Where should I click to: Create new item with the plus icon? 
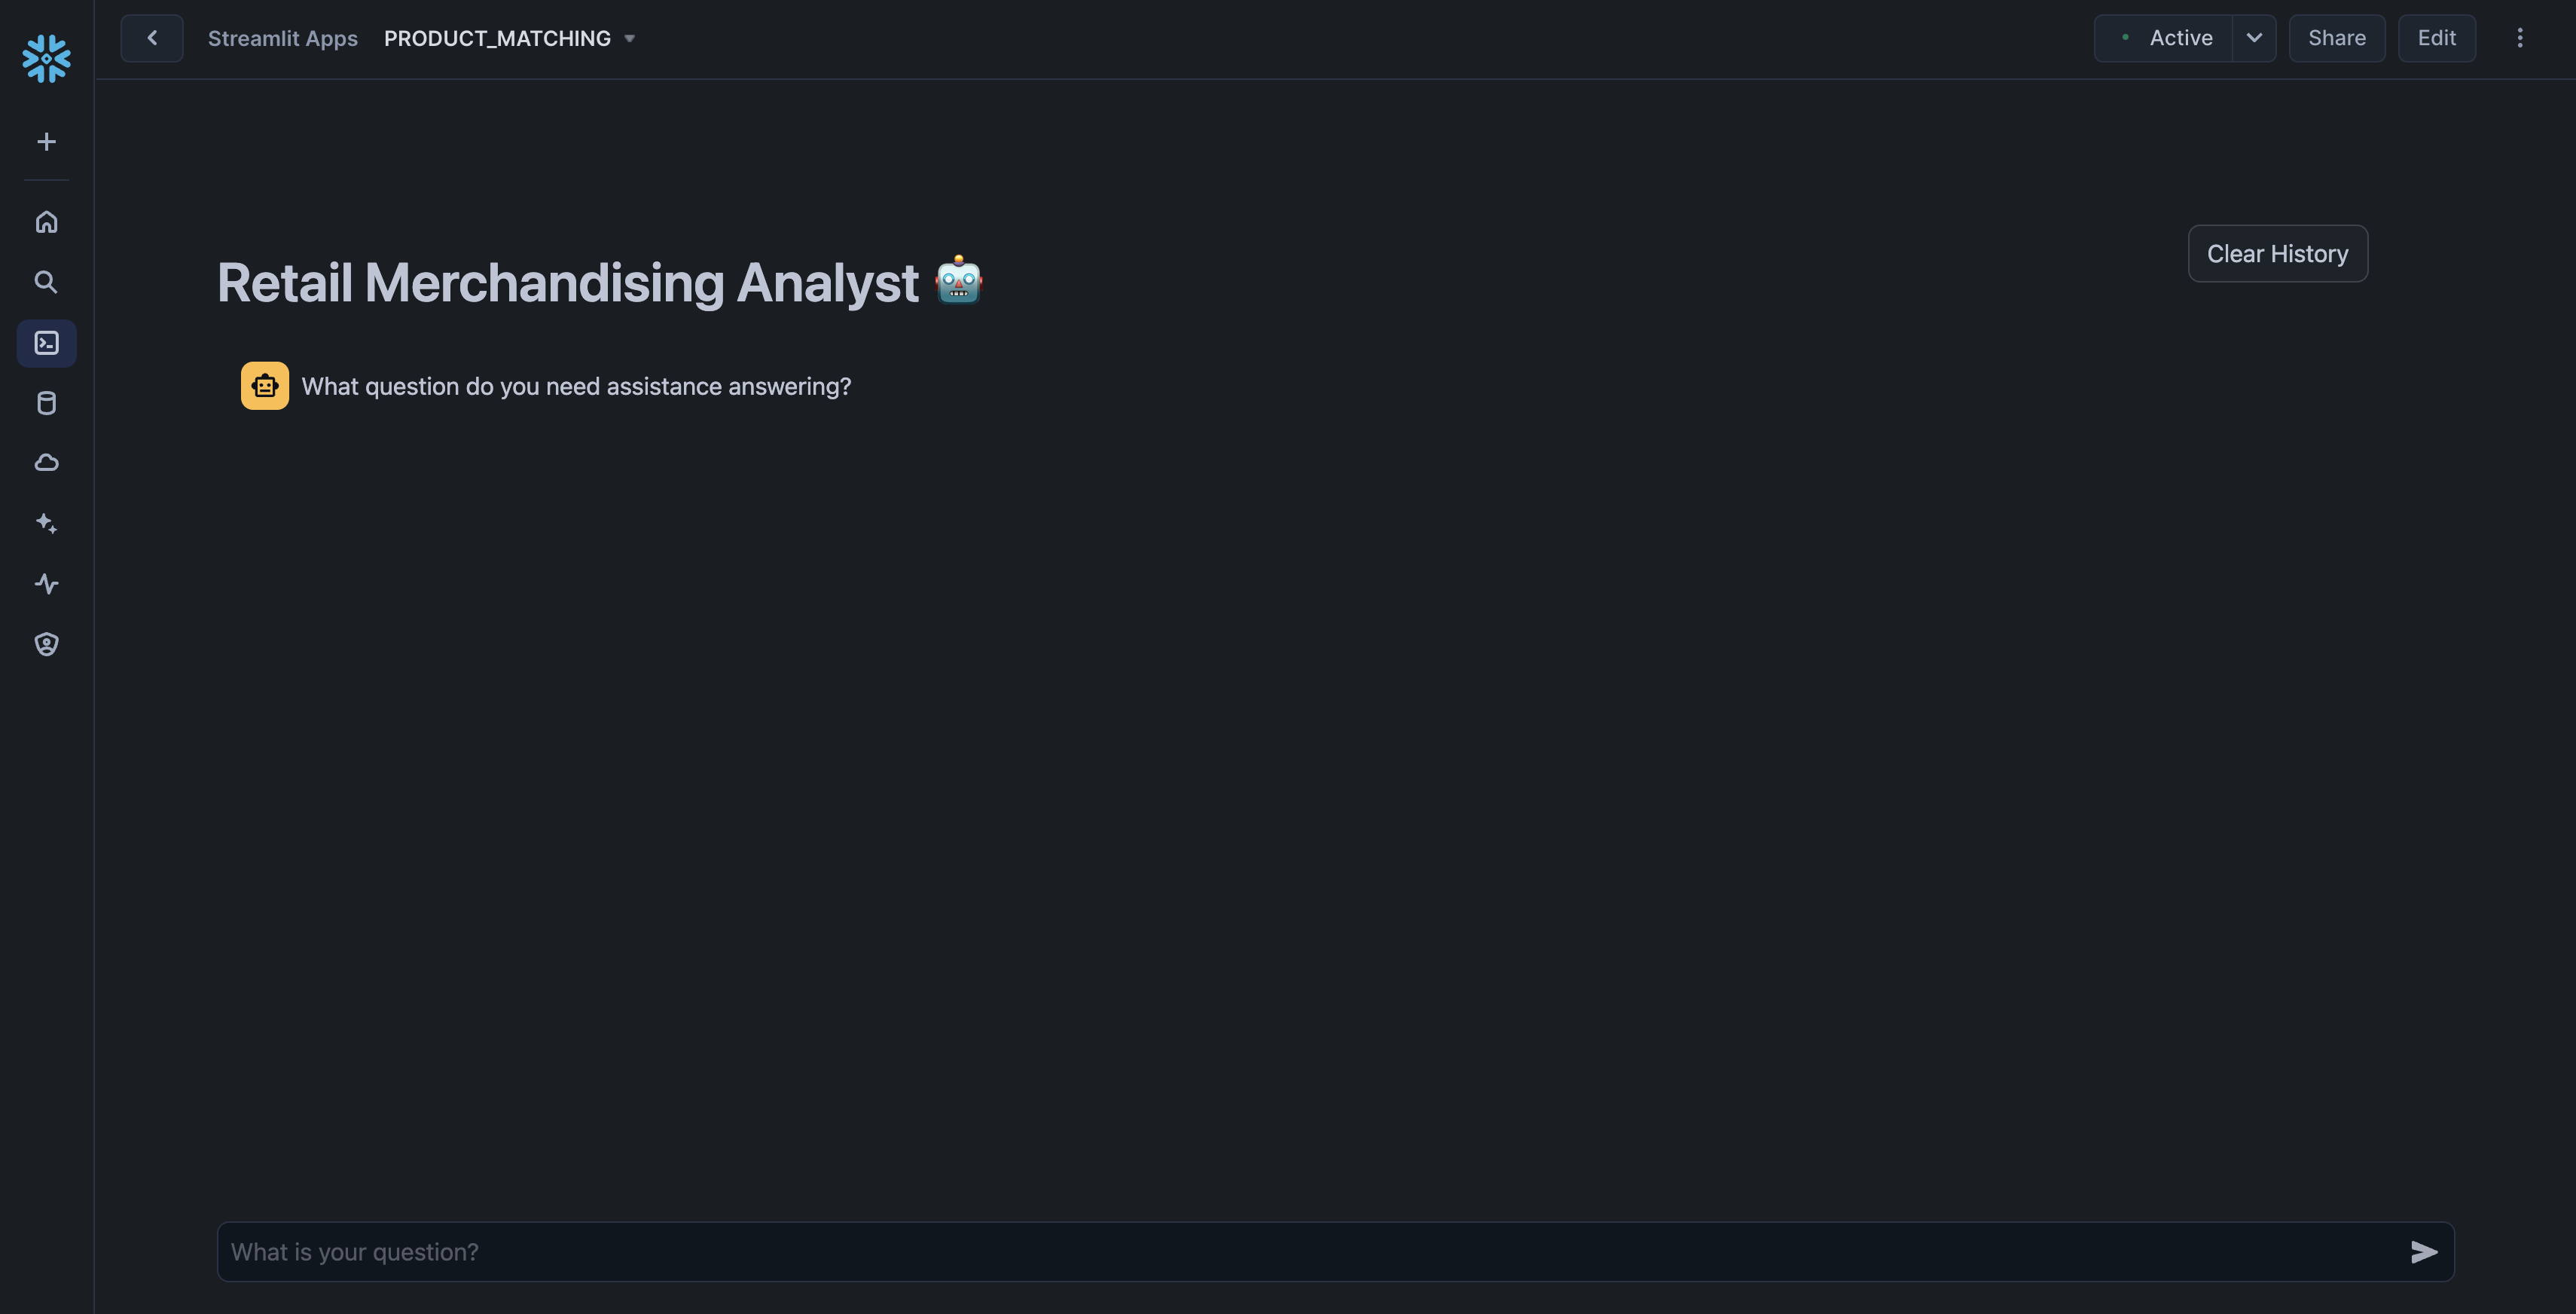coord(46,141)
